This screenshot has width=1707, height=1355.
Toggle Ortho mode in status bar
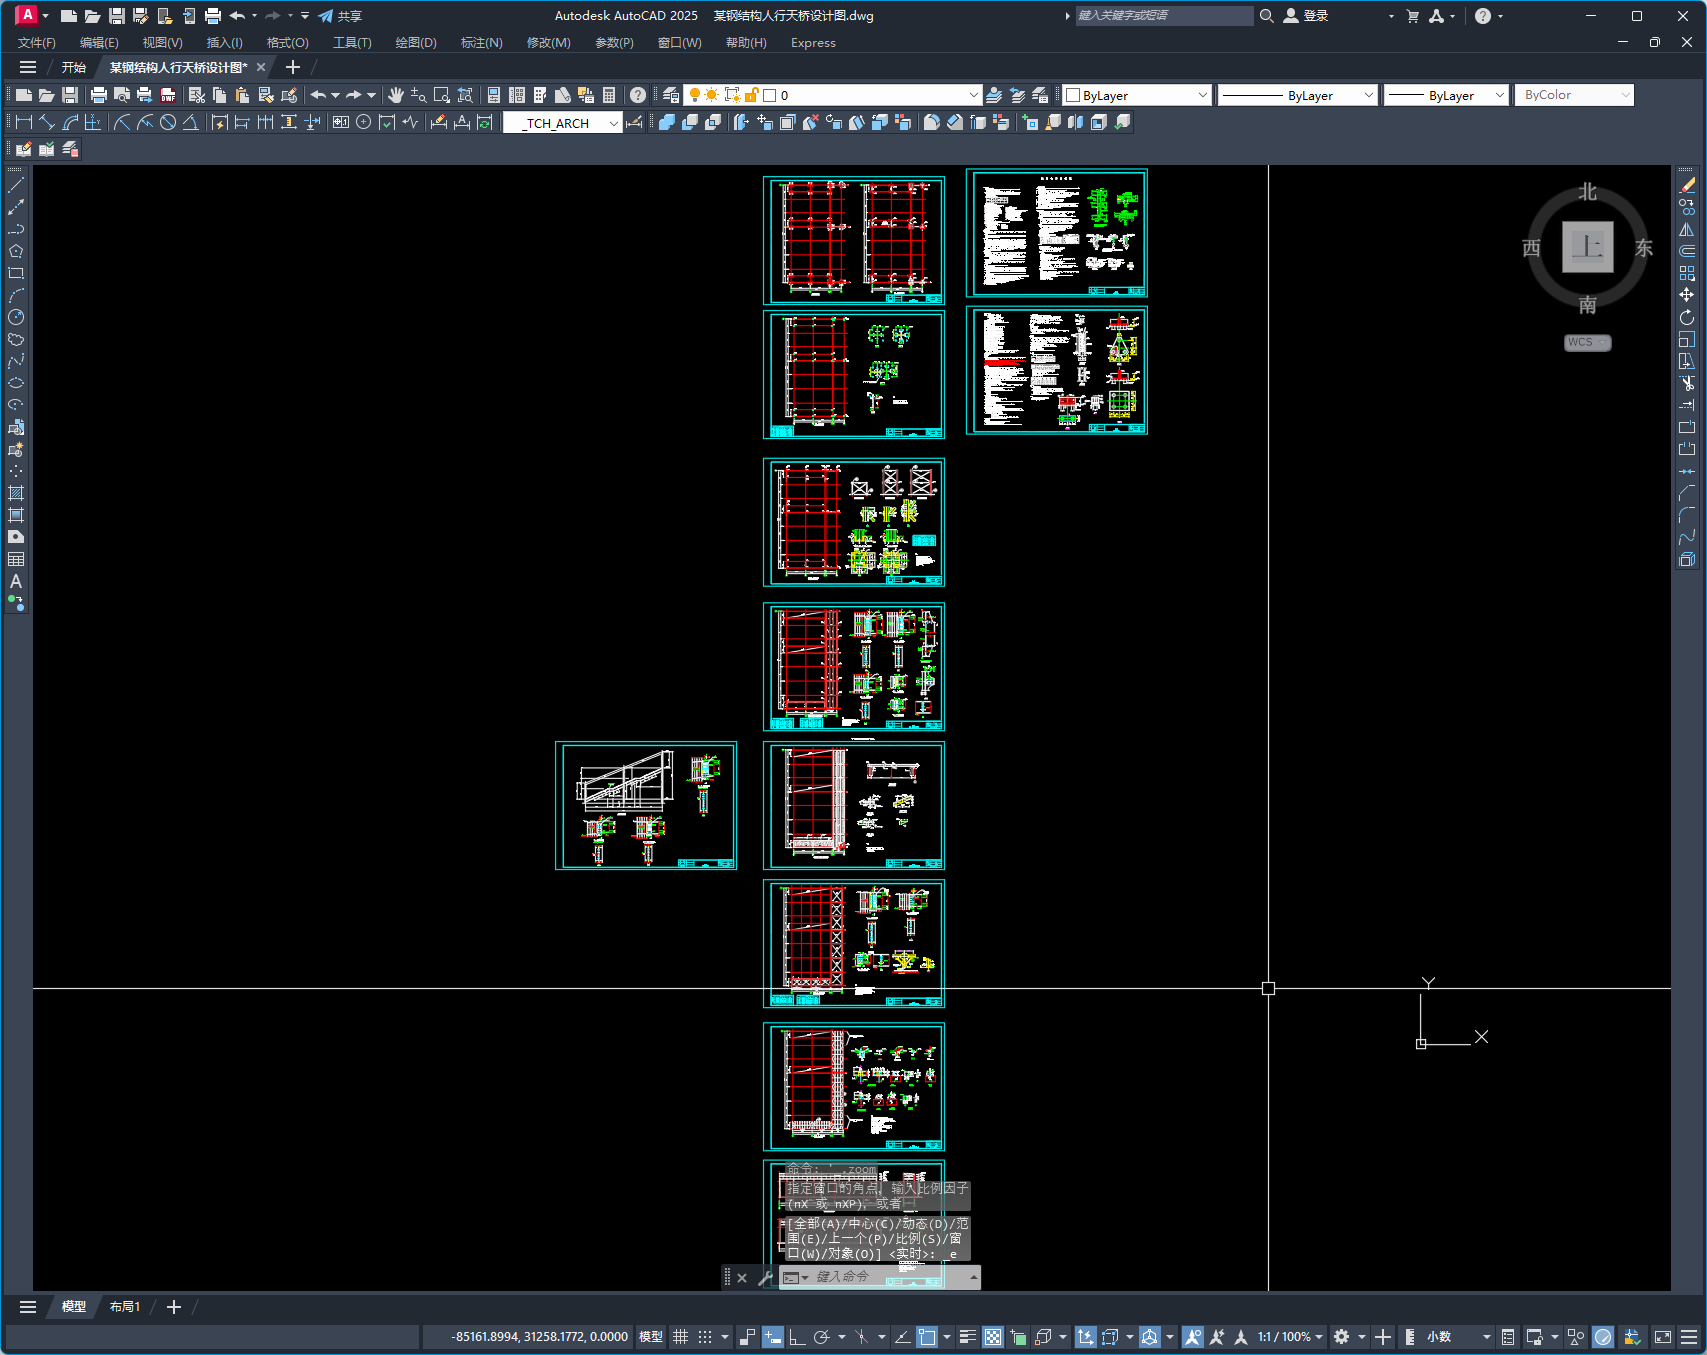(x=797, y=1337)
